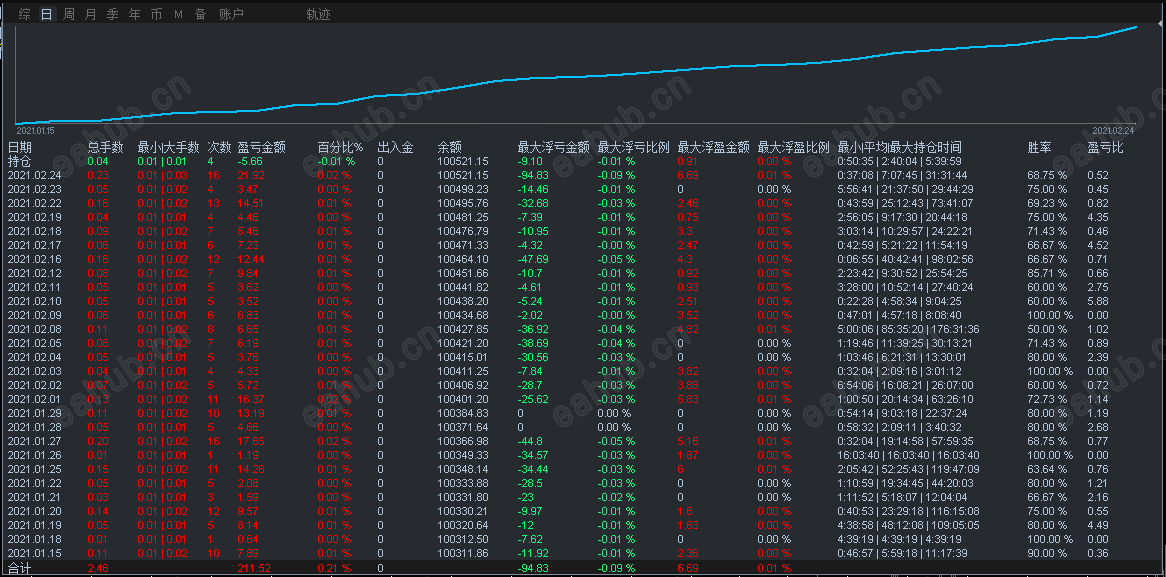Switch to the 年 yearly tab
Viewport: 1166px width, 577px height.
click(x=135, y=14)
